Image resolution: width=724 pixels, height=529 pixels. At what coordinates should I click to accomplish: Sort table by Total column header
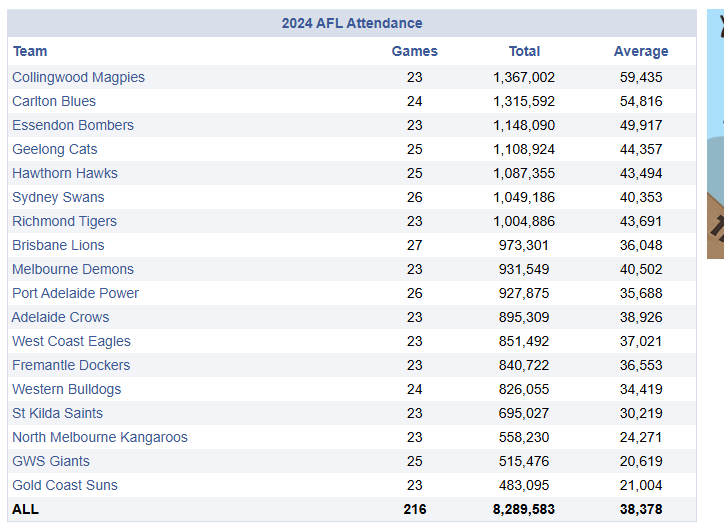click(x=524, y=51)
